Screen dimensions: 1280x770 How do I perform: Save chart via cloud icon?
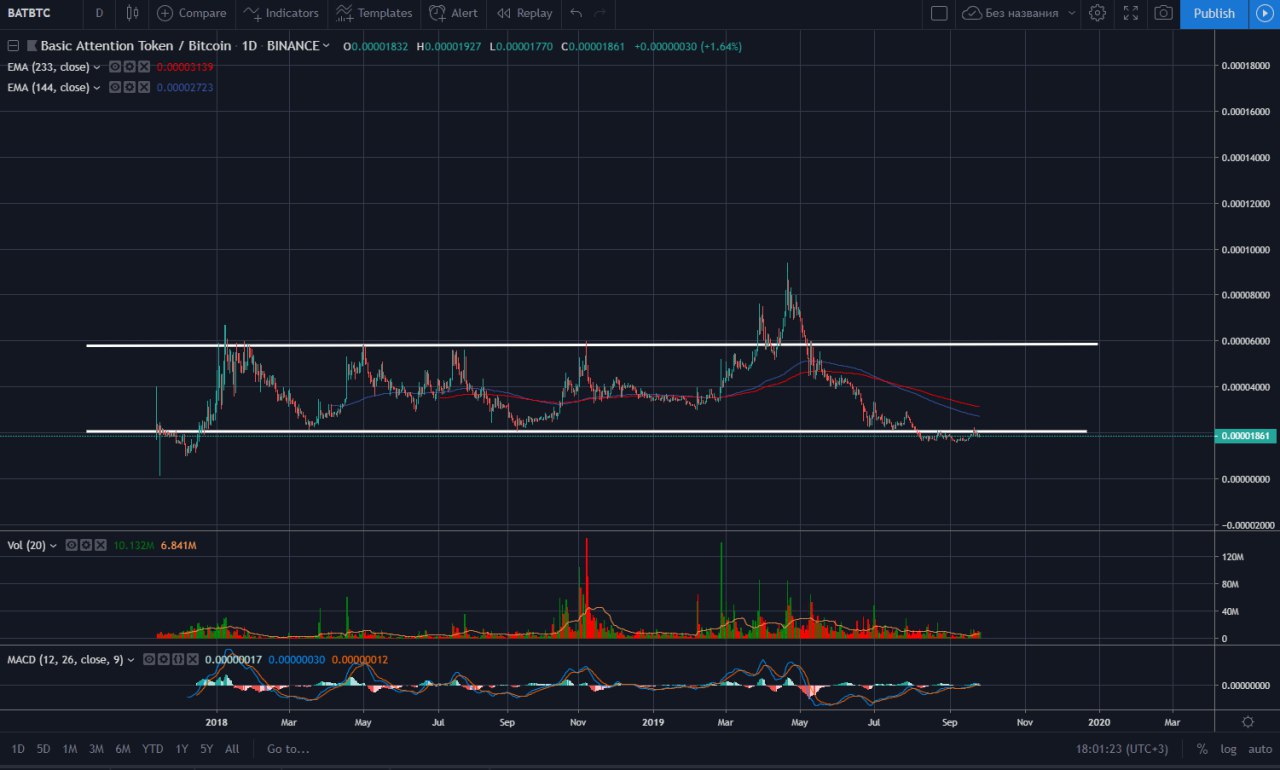pyautogui.click(x=972, y=13)
